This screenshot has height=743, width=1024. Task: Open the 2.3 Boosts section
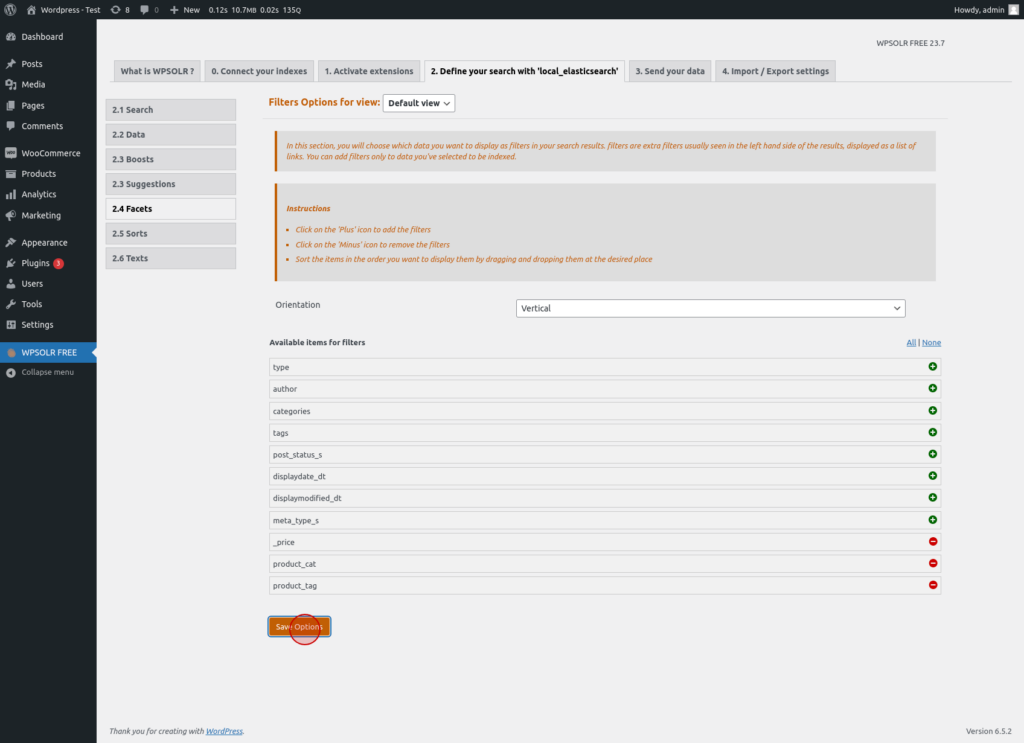tap(170, 159)
